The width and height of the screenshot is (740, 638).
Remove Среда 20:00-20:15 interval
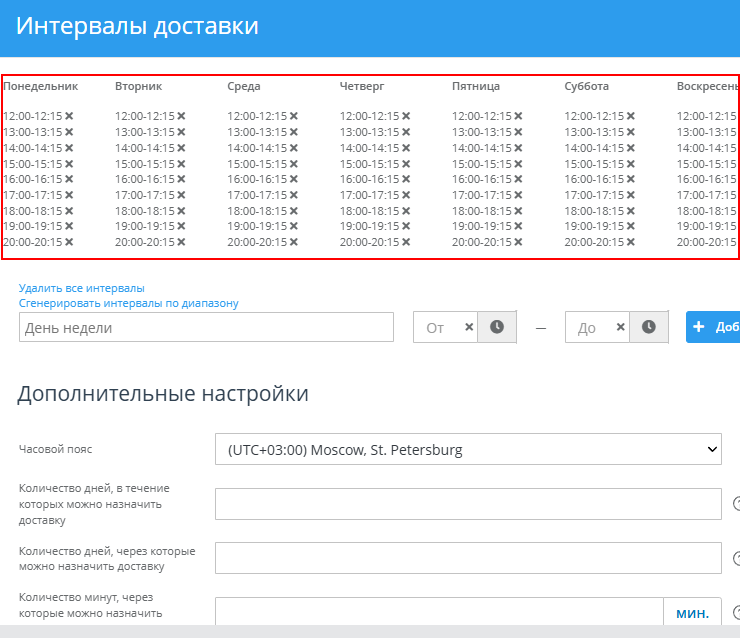pyautogui.click(x=294, y=242)
